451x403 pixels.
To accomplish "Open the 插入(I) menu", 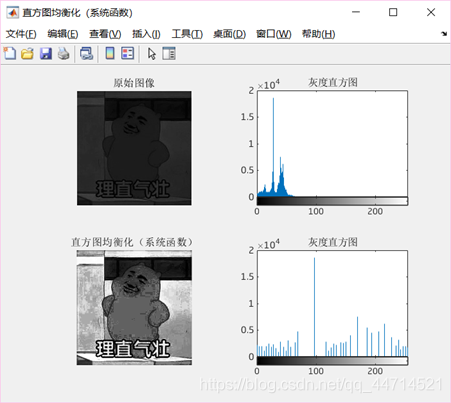I will pos(146,34).
